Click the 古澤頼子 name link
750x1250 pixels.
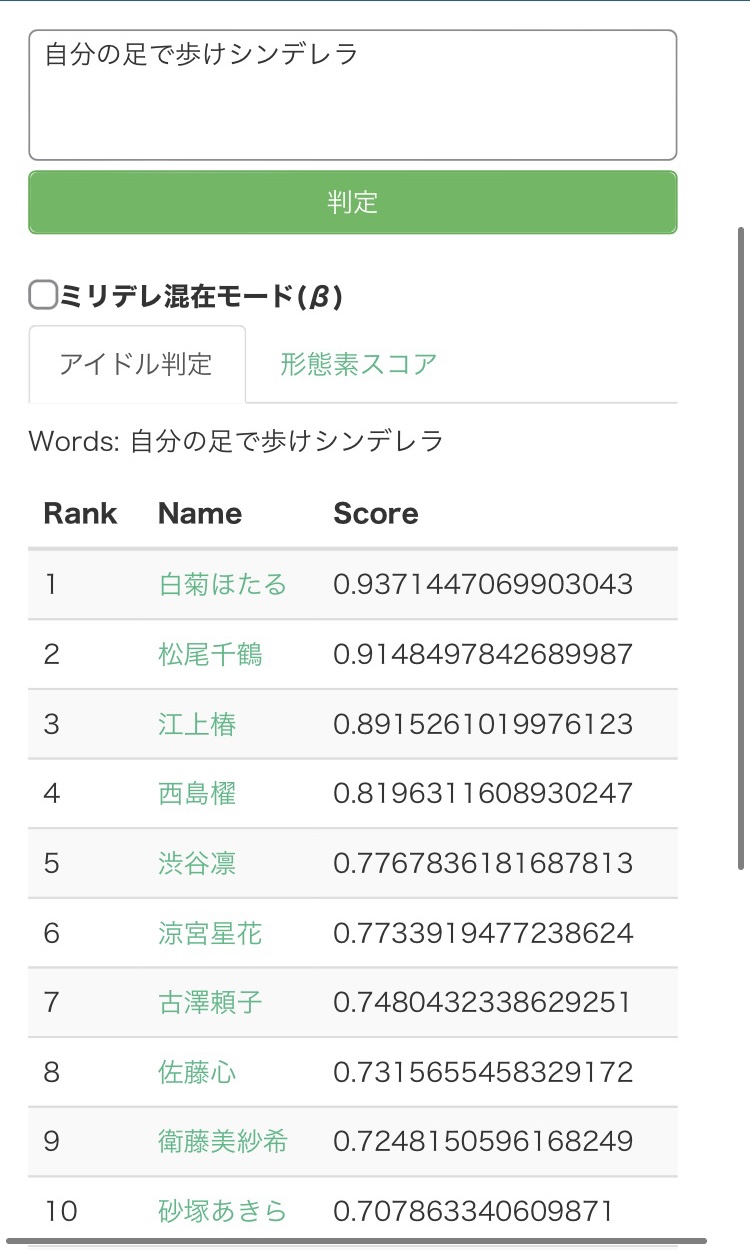210,1002
